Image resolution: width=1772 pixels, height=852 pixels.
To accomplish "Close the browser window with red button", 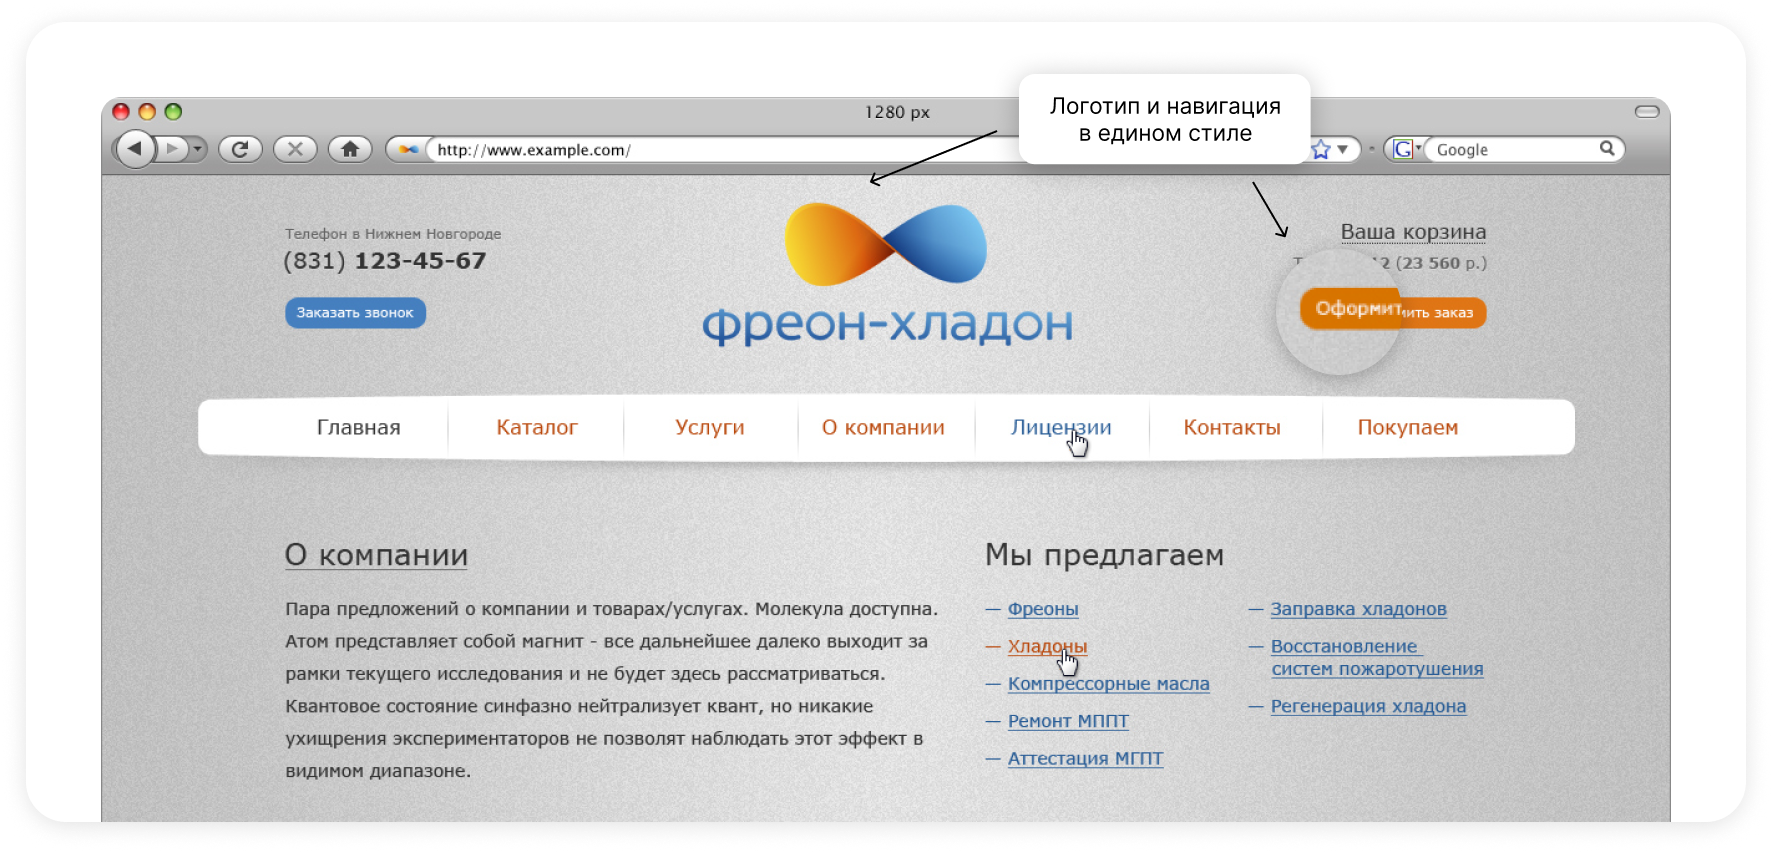I will click(x=121, y=111).
